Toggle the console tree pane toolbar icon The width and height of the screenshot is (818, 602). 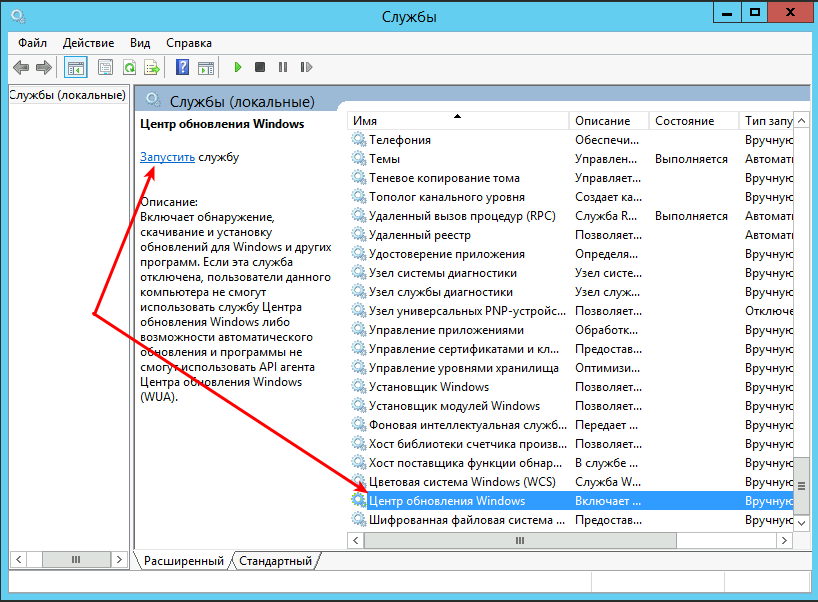(x=76, y=67)
